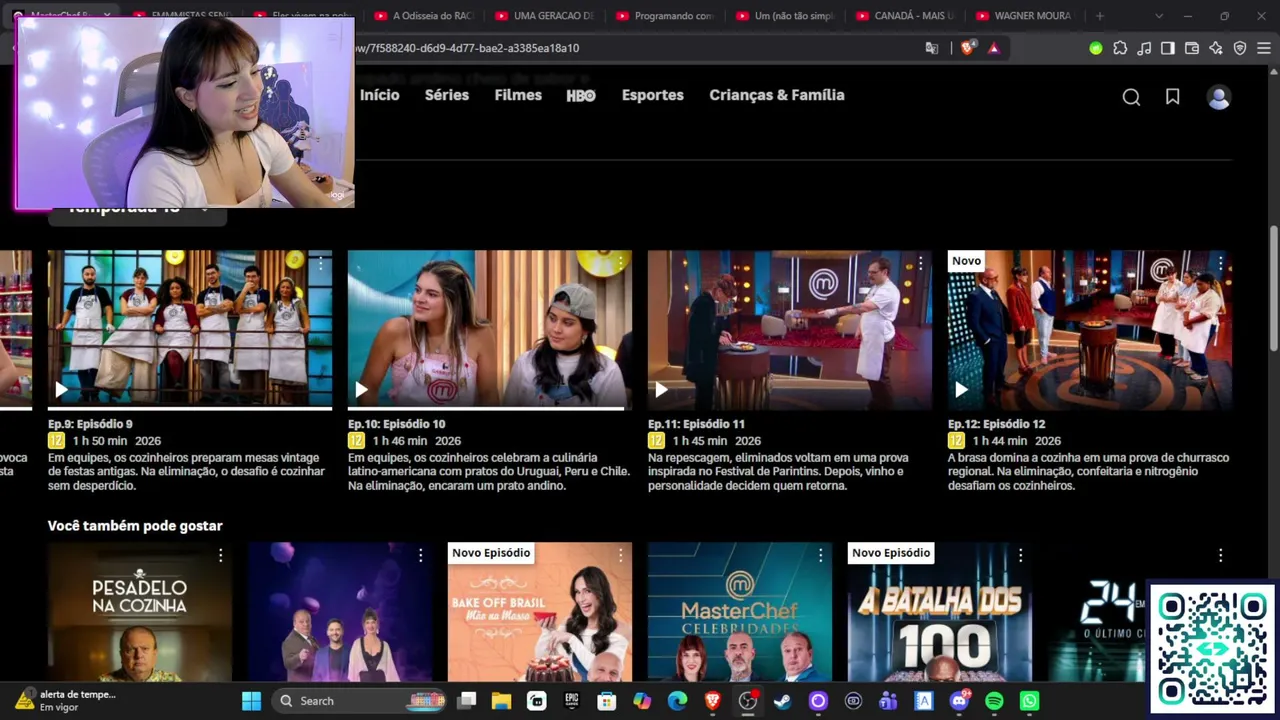Go to Séries in the navigation
This screenshot has width=1280, height=720.
pos(447,95)
